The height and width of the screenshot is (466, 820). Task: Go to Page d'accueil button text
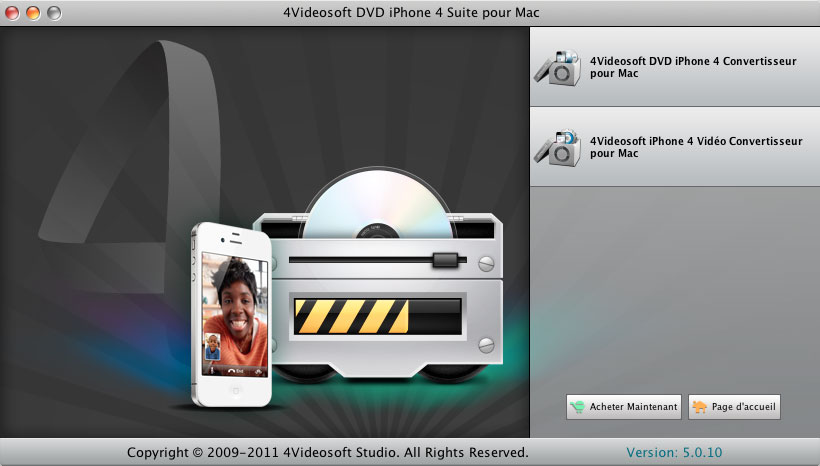(x=742, y=407)
